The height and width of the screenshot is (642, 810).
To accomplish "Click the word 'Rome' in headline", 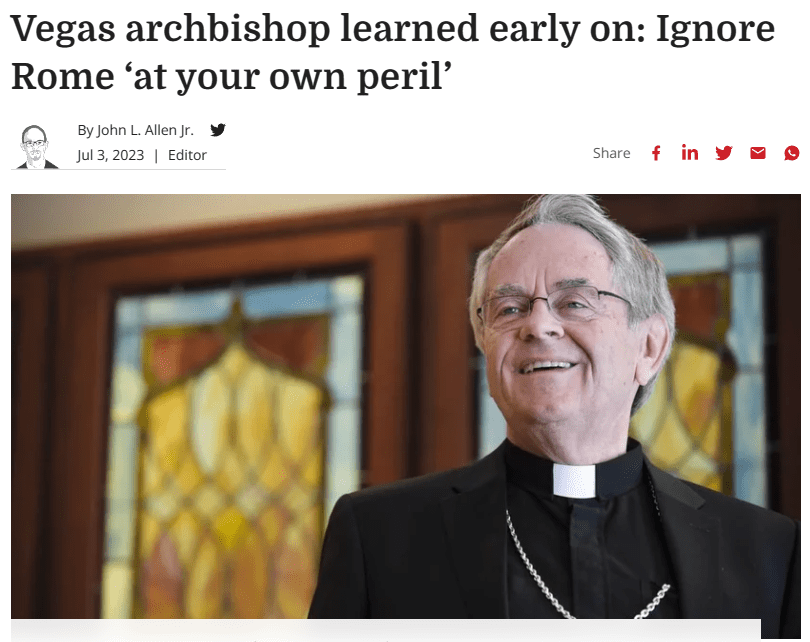I will 63,76.
